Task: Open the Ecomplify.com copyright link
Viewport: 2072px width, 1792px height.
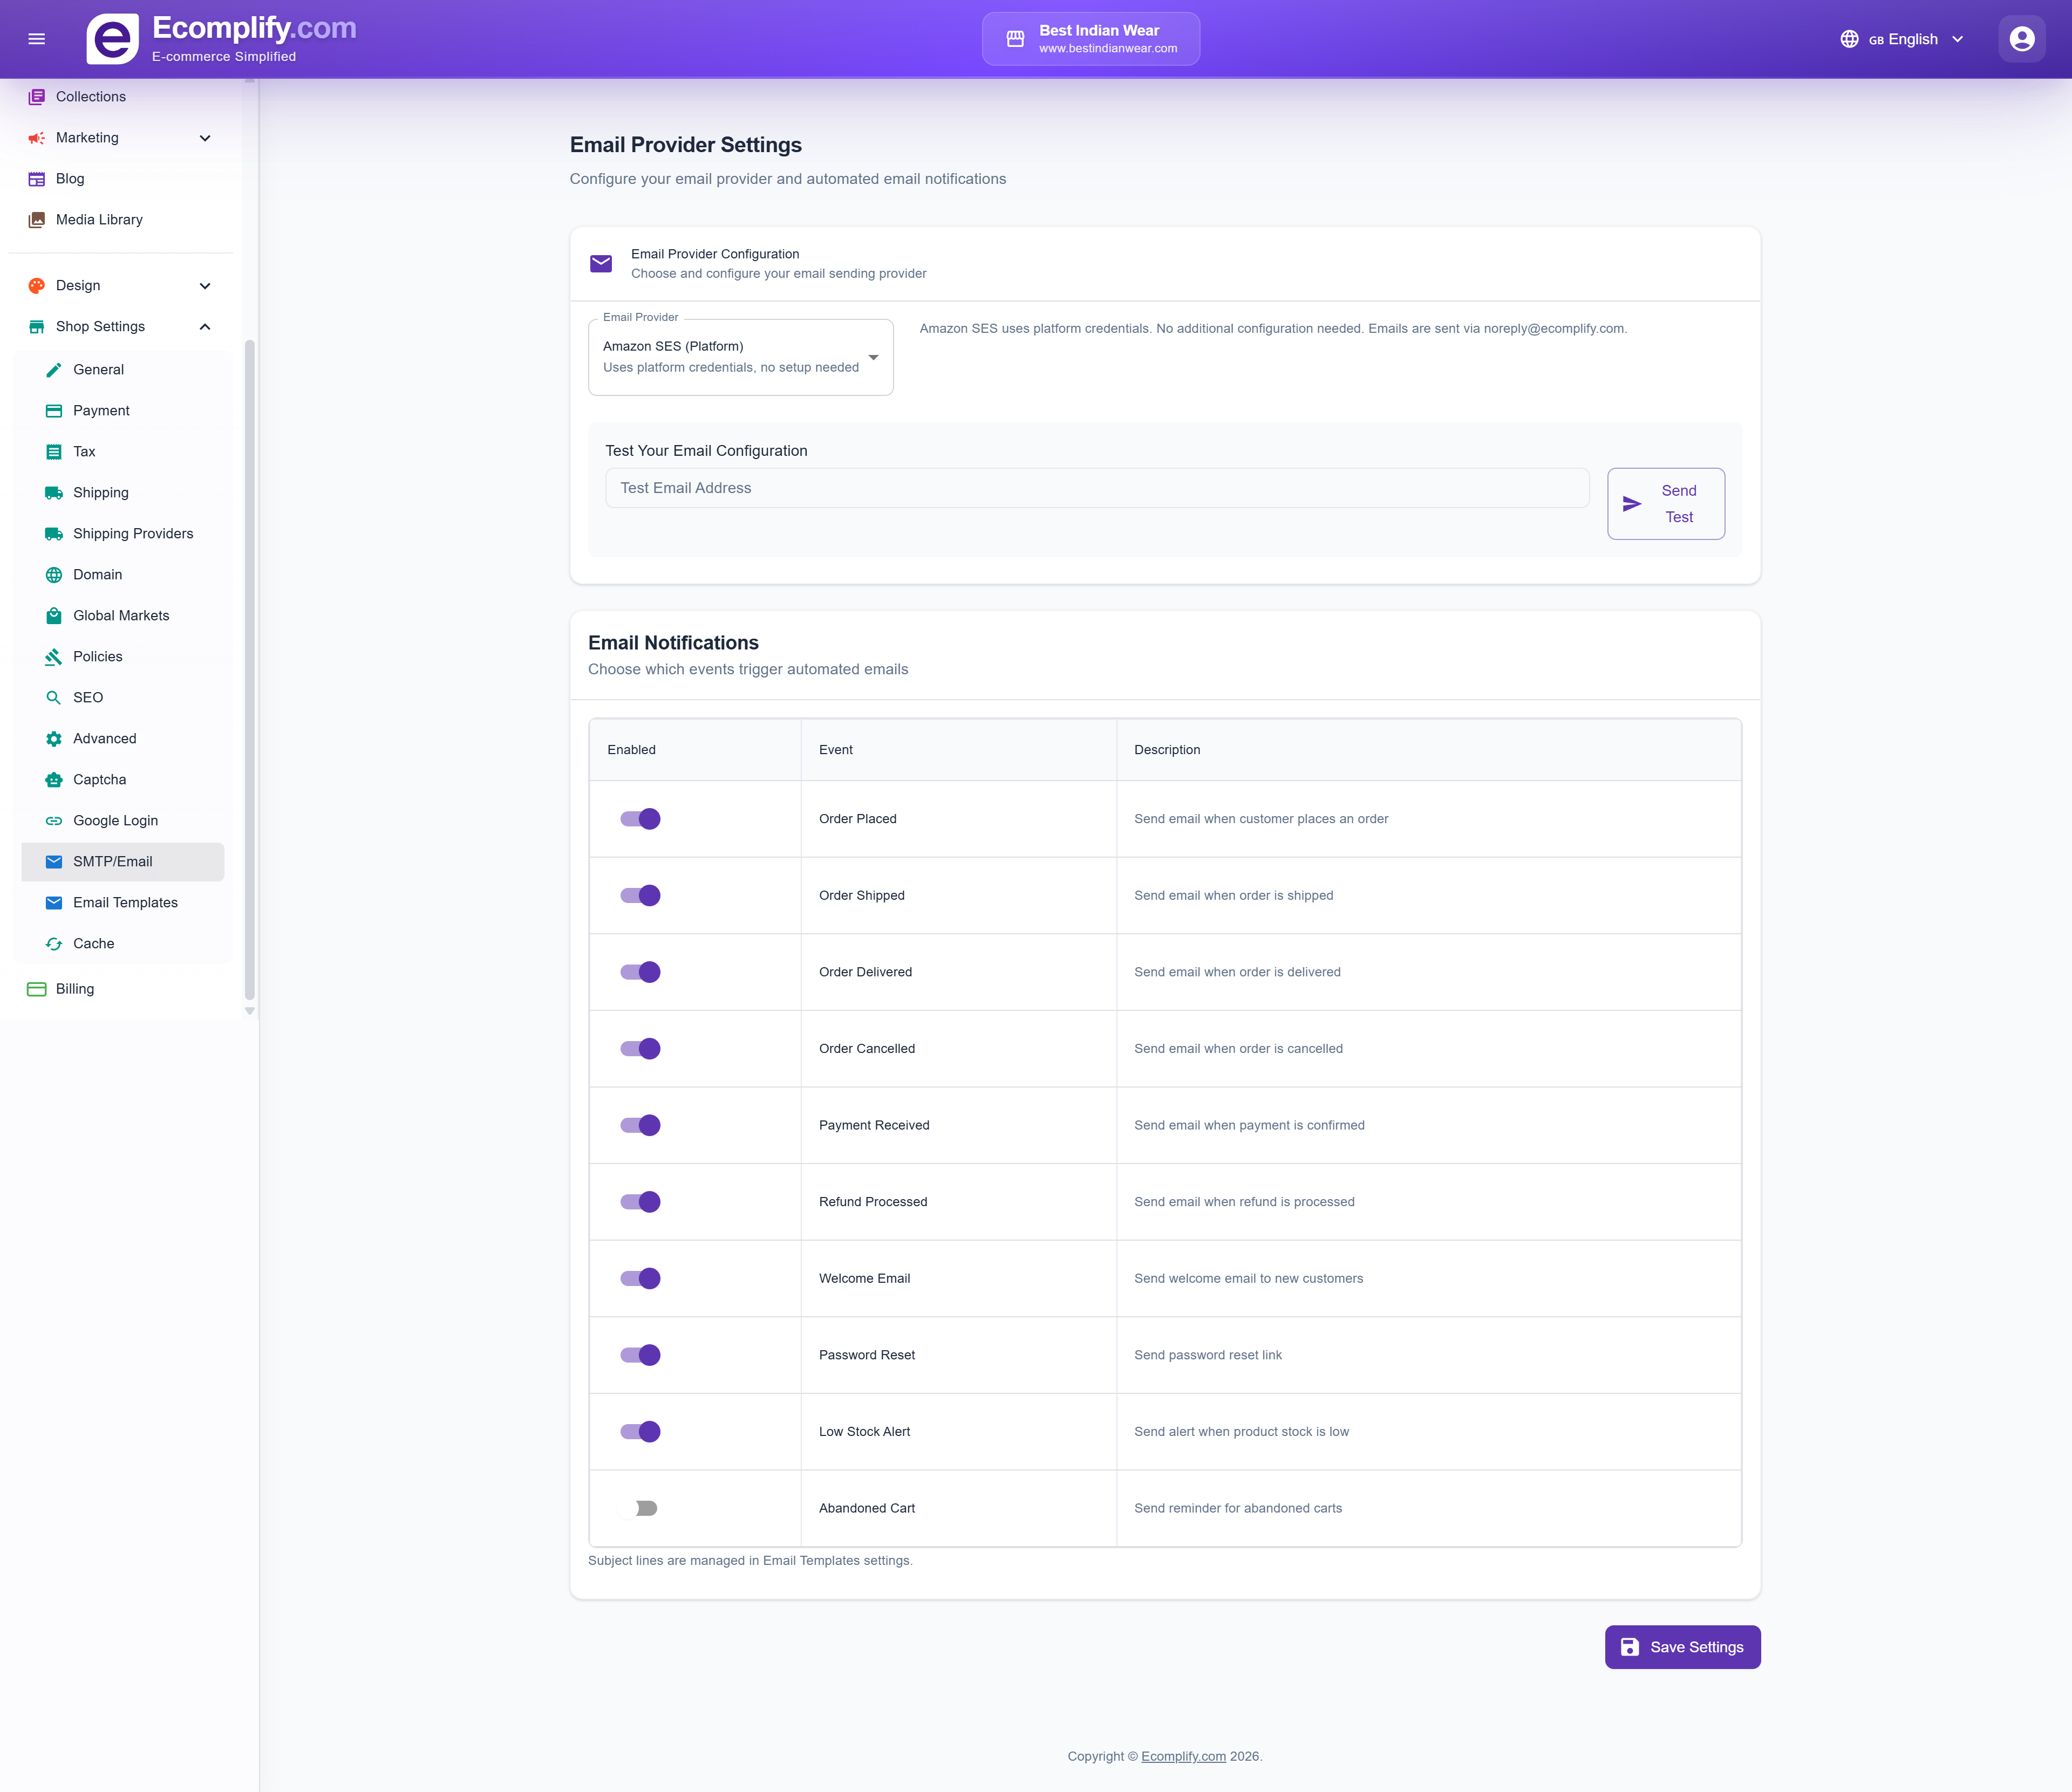Action: point(1182,1756)
